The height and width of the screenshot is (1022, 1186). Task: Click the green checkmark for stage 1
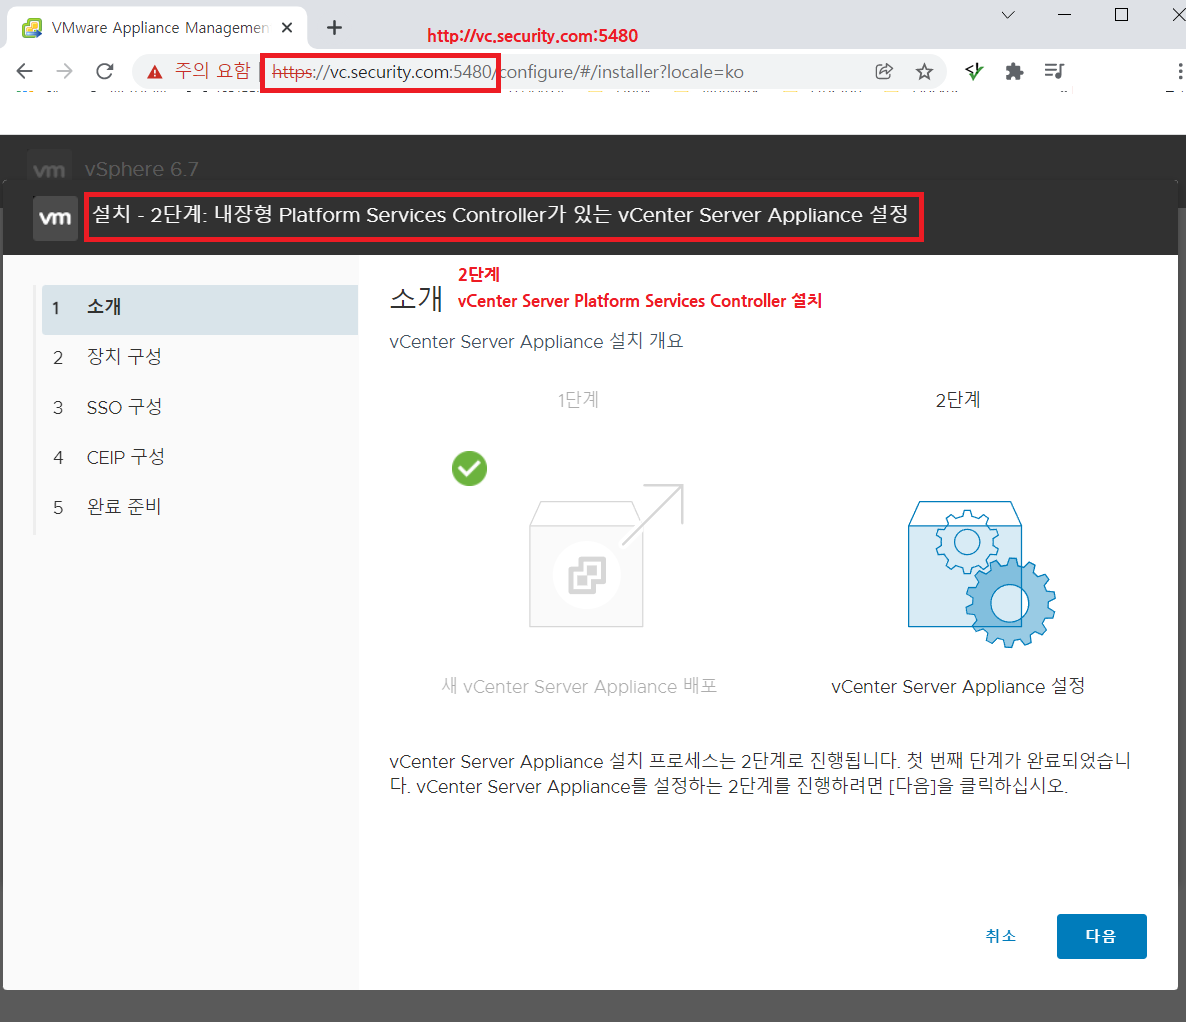470,468
